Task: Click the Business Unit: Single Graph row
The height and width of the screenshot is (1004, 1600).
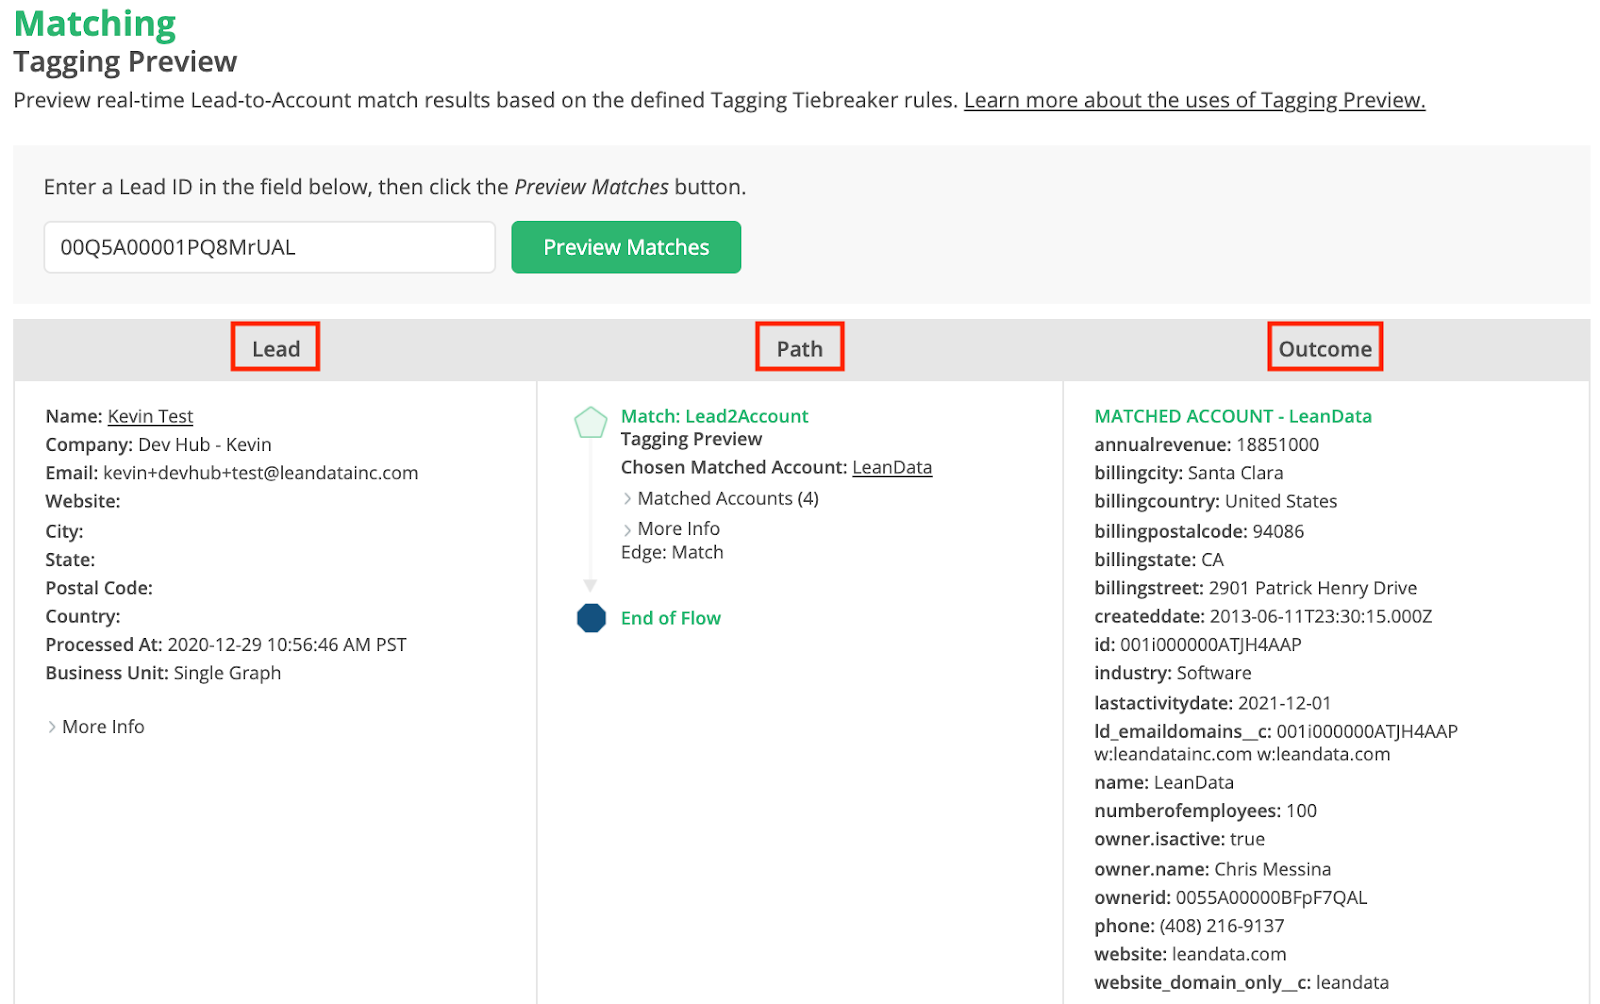Action: tap(163, 673)
